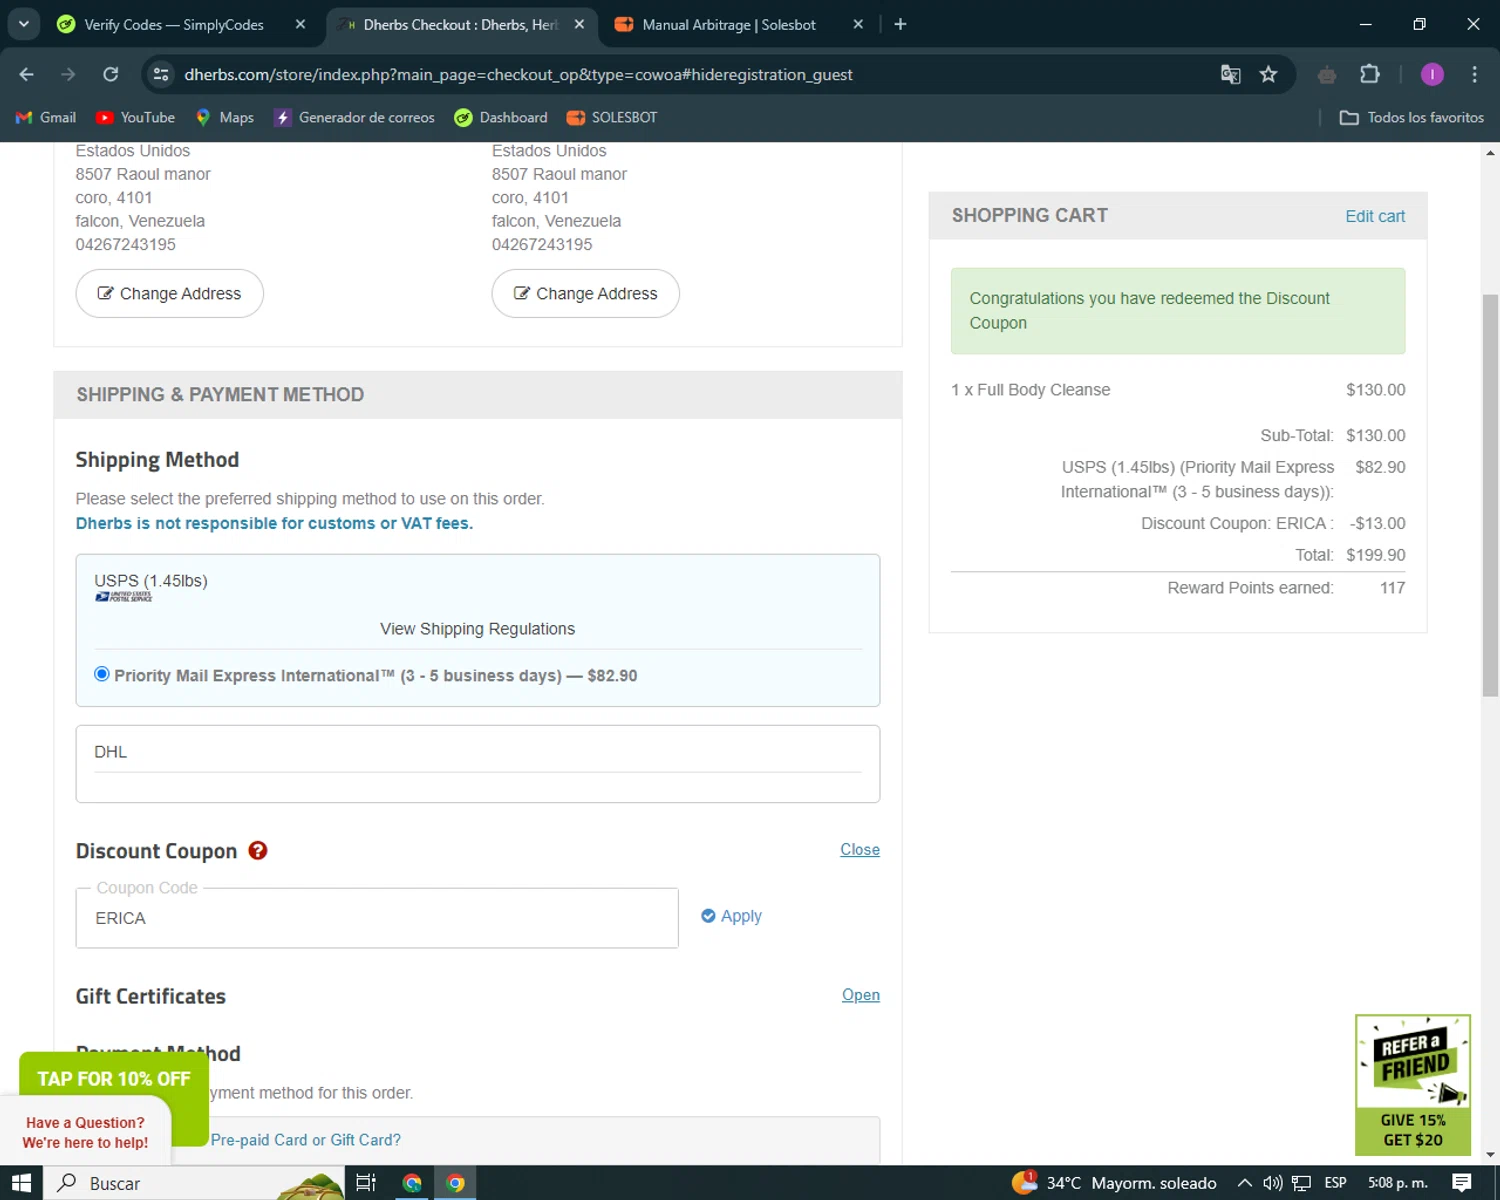Switch to the Manual Arbitrage | Solesbot tab
Image resolution: width=1500 pixels, height=1200 pixels.
click(729, 24)
